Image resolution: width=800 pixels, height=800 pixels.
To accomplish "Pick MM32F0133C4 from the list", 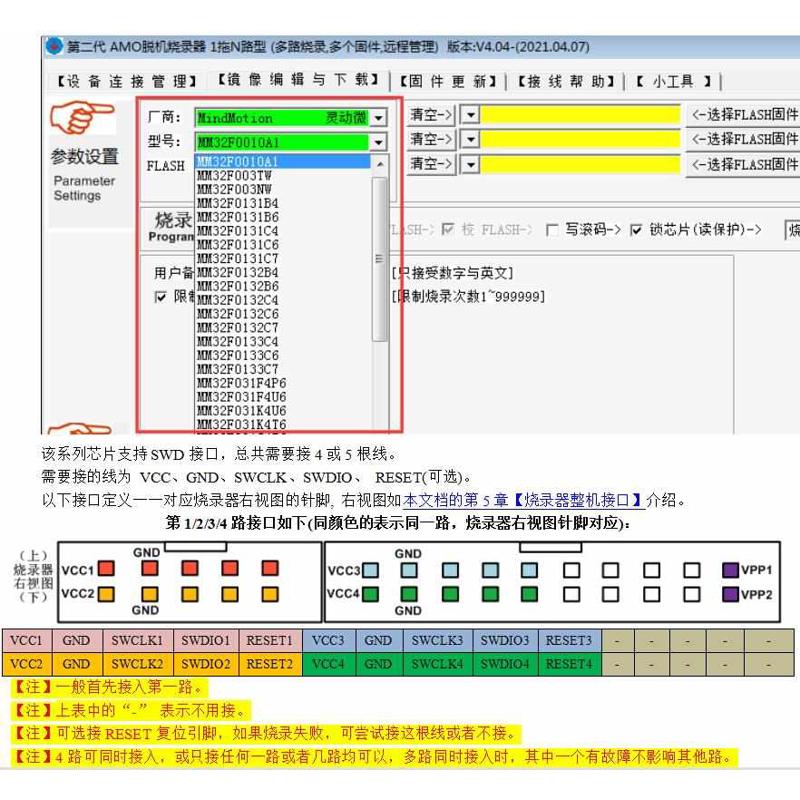I will tap(283, 341).
